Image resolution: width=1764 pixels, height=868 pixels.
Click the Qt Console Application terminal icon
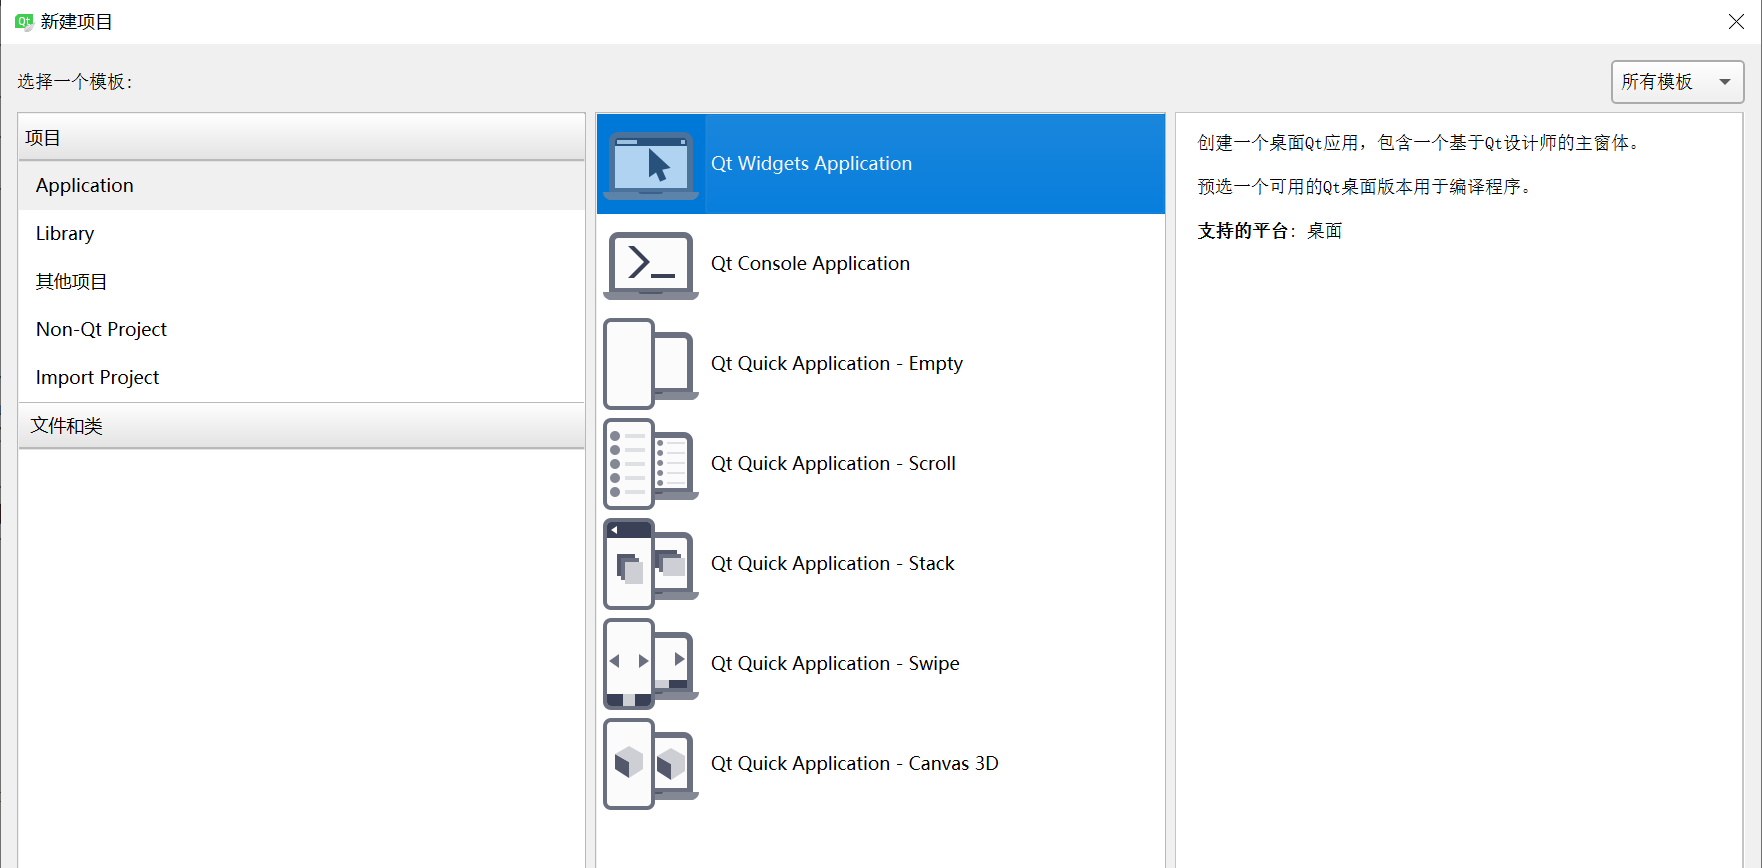651,265
